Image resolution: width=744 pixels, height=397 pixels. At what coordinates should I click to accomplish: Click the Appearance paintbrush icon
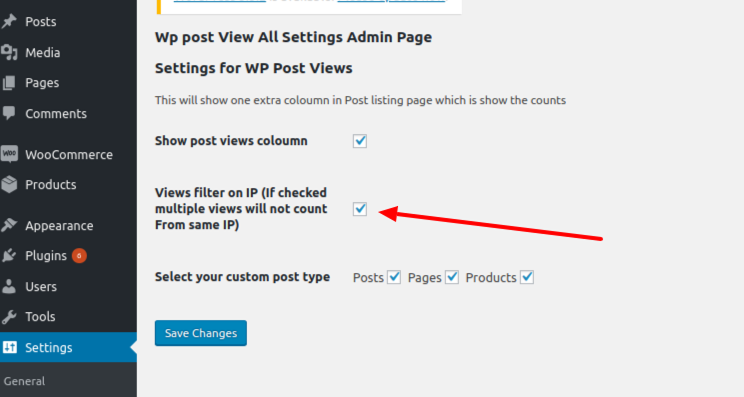pos(9,225)
